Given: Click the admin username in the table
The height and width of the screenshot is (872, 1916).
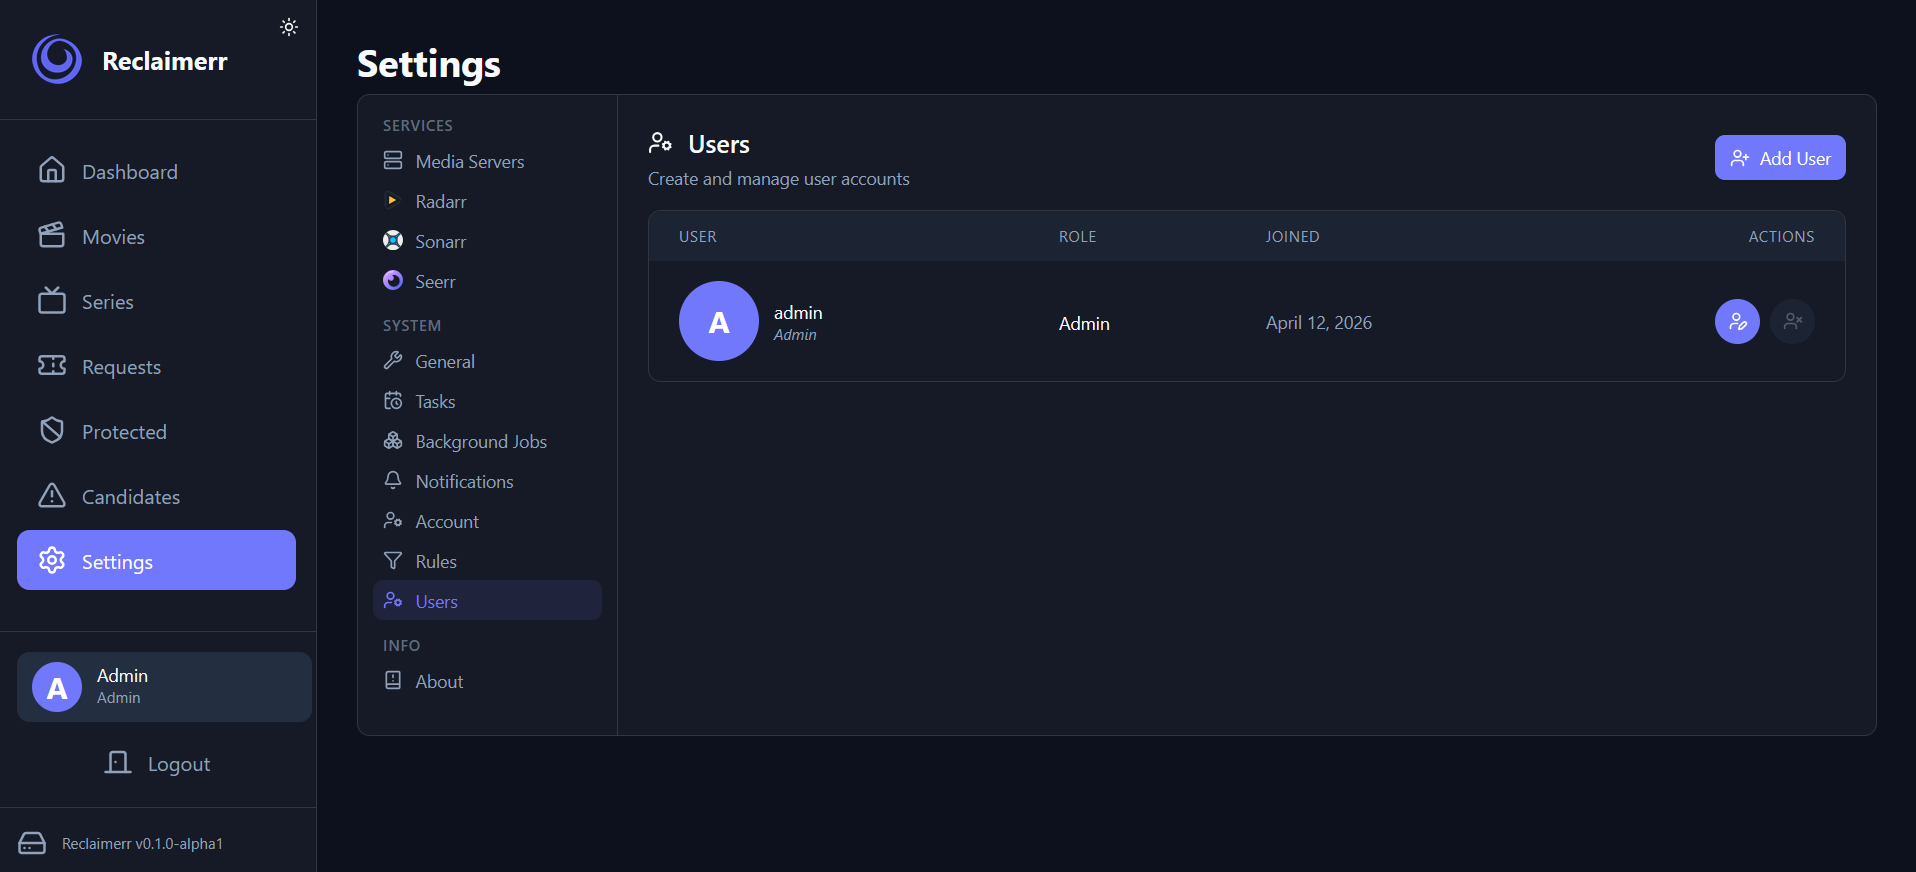Looking at the screenshot, I should coord(798,312).
